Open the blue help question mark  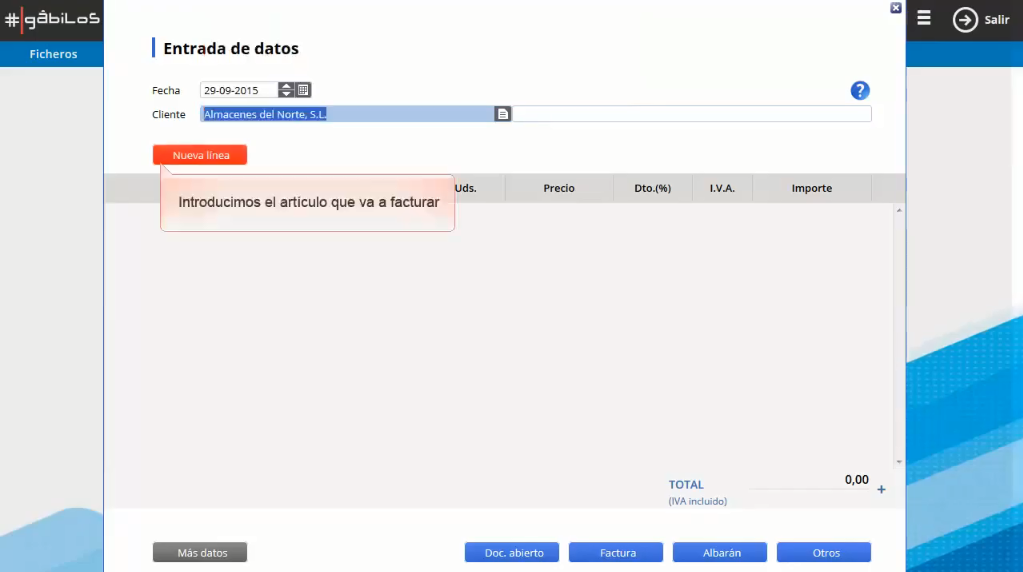click(860, 91)
